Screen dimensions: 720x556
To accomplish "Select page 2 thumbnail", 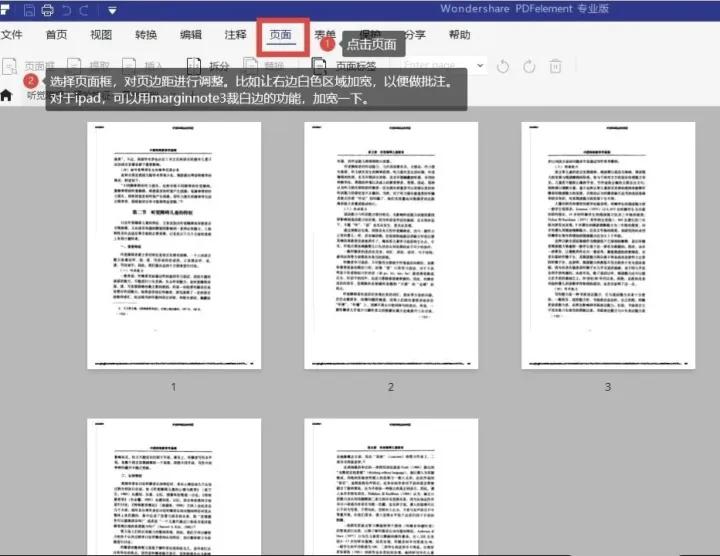I will [391, 245].
